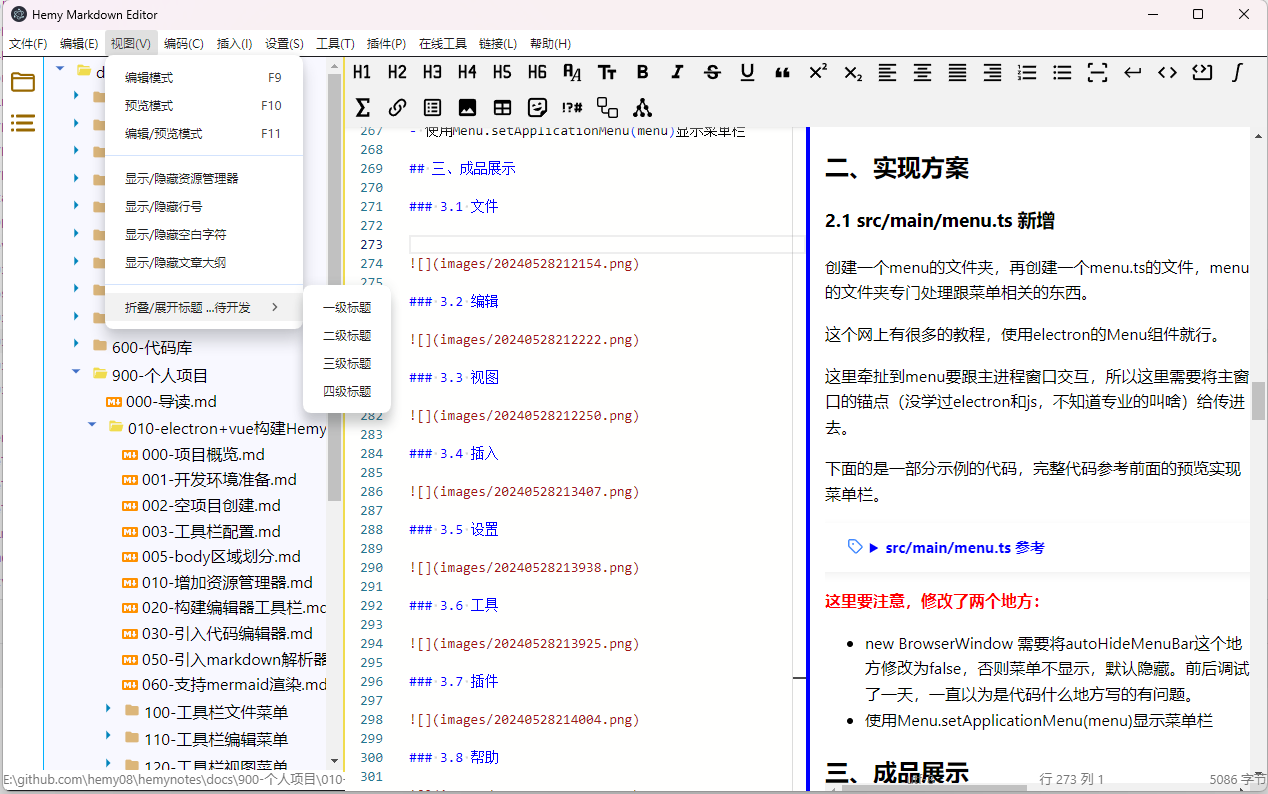Click the italic toolbar icon
This screenshot has height=794, width=1268.
tap(677, 72)
